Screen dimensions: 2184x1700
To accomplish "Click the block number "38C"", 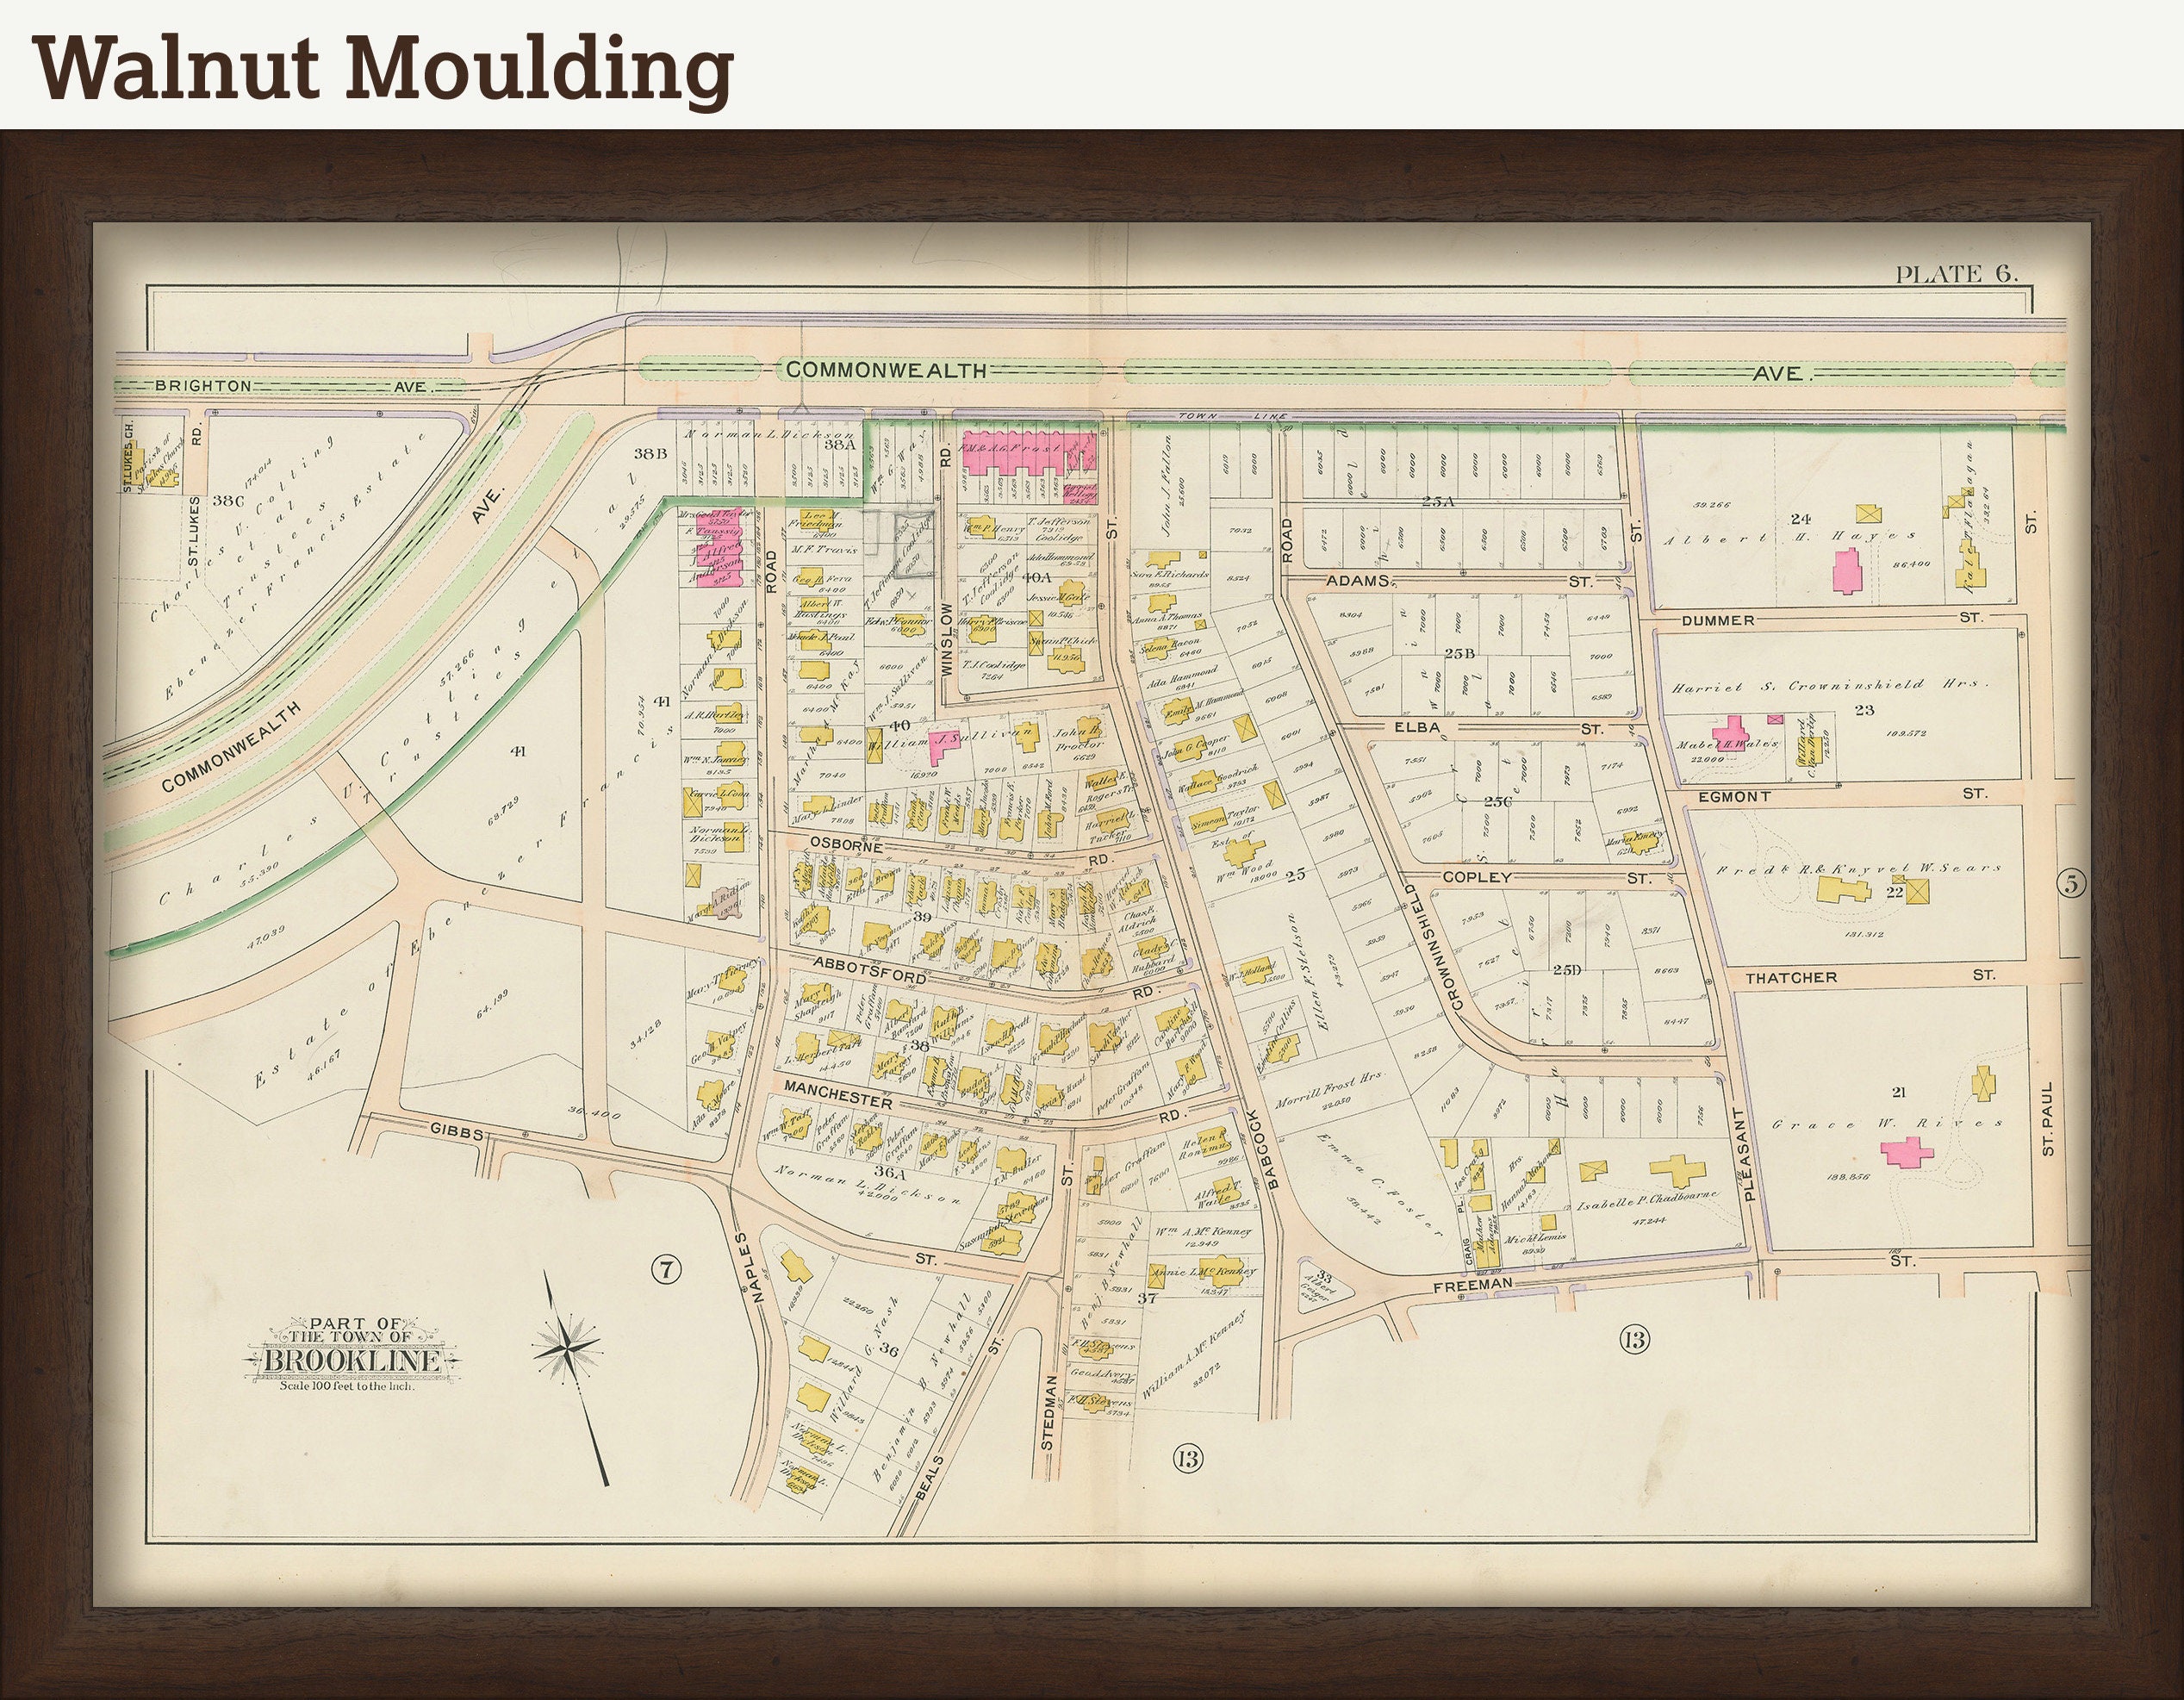I will pos(228,501).
